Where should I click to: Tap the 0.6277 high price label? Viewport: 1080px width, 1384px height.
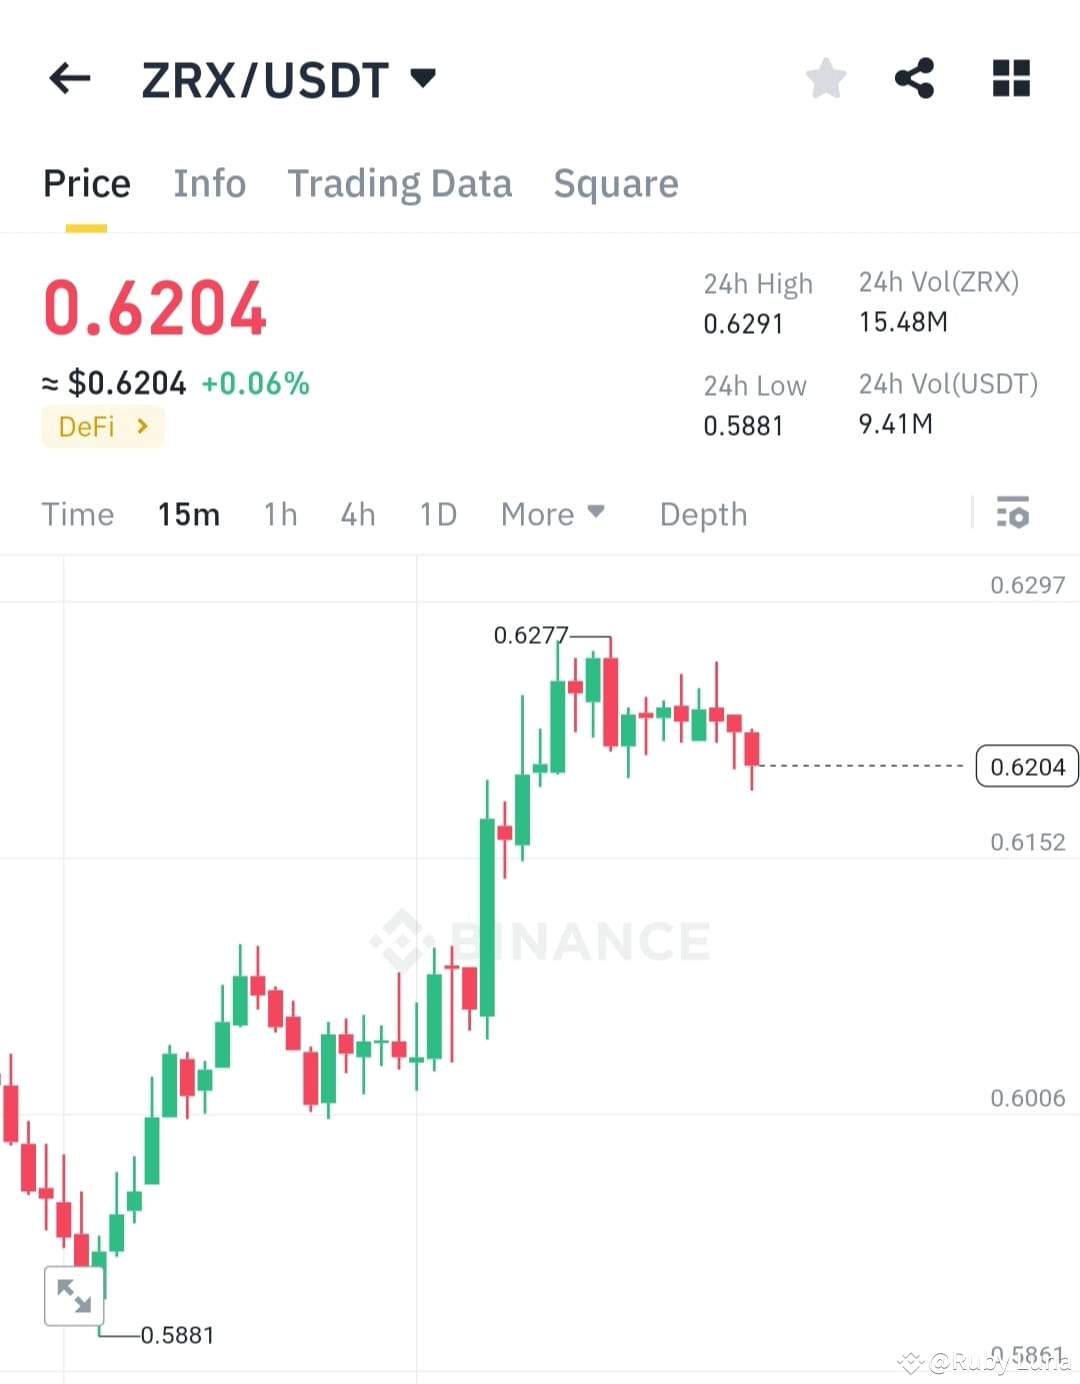pyautogui.click(x=532, y=634)
